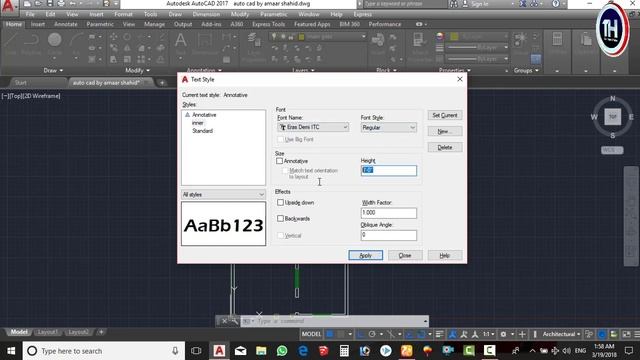Switch to the Manage ribbon tab
Viewport: 640px width, 360px height.
click(154, 24)
